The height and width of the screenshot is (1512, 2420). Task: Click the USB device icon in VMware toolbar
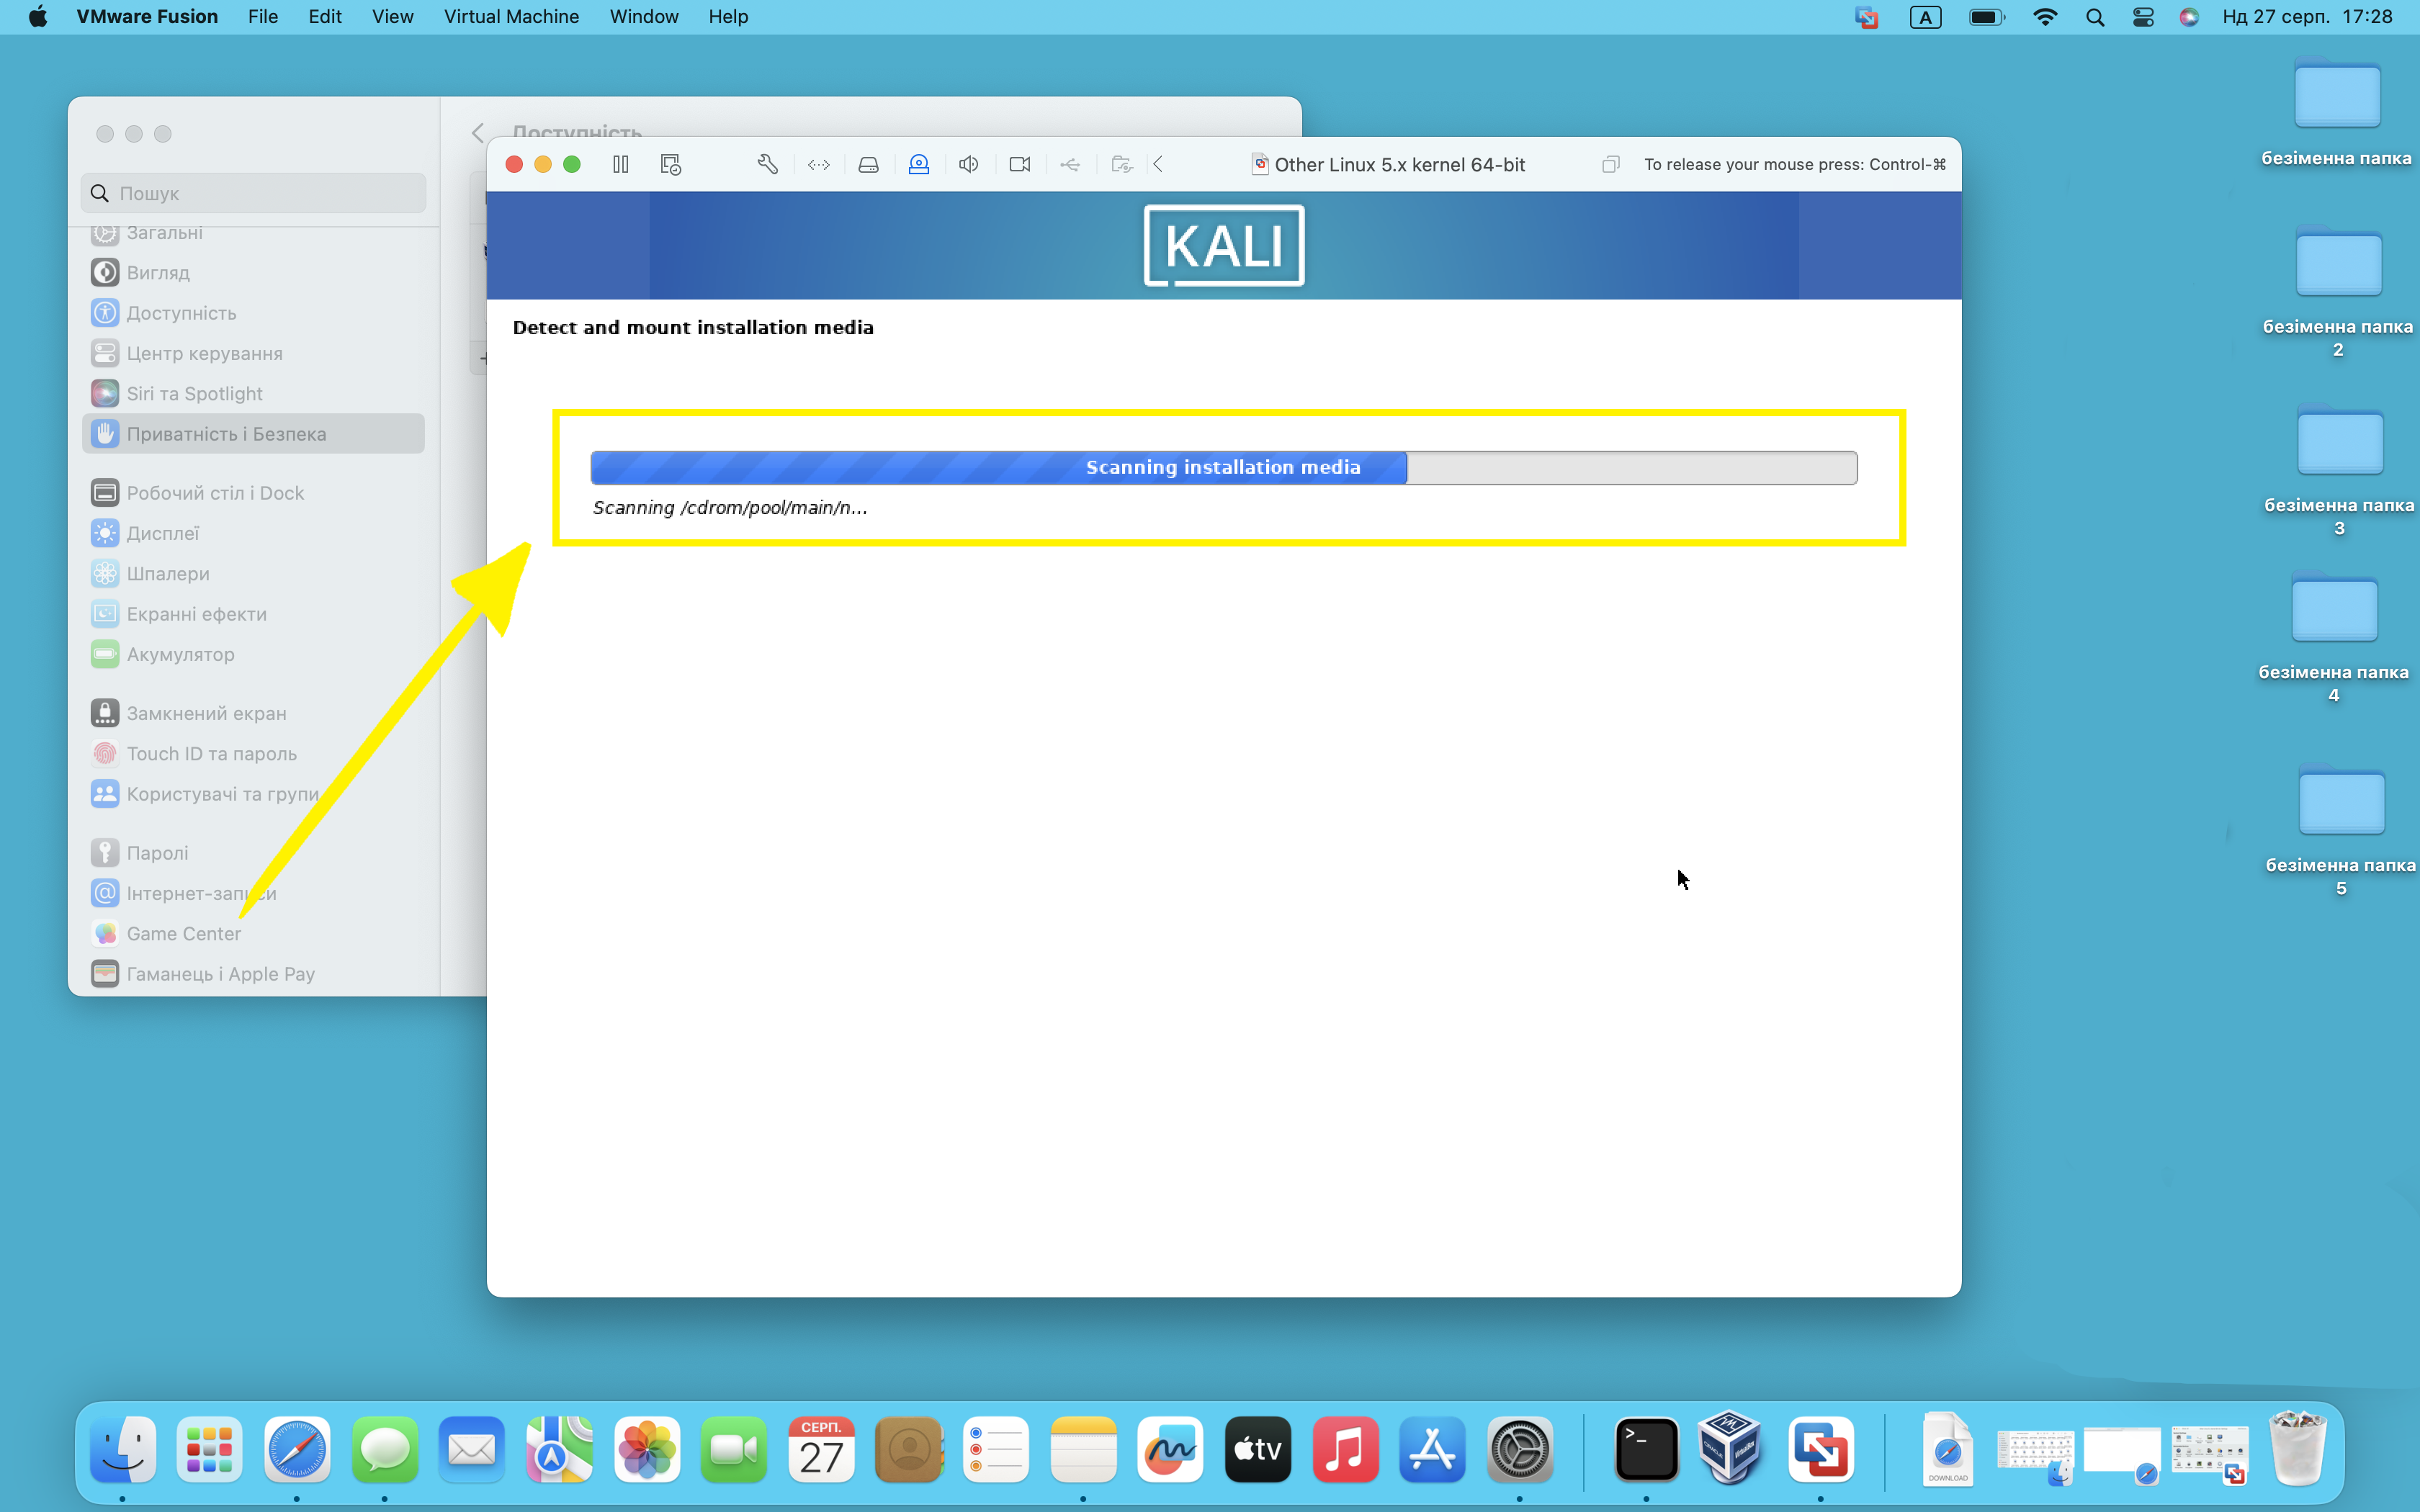1070,164
